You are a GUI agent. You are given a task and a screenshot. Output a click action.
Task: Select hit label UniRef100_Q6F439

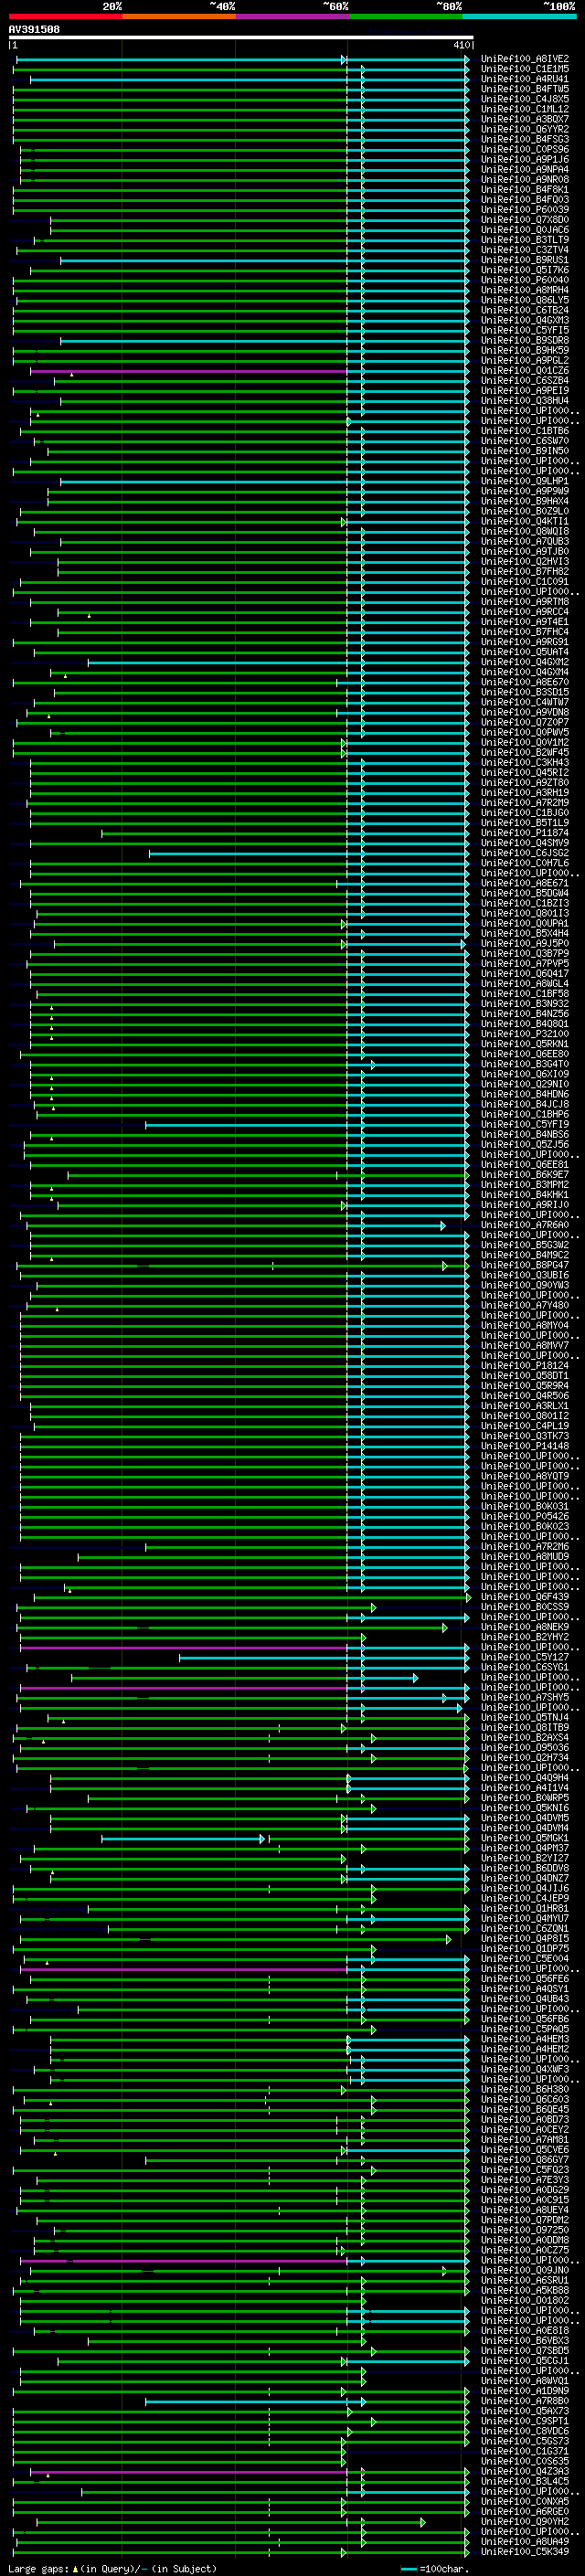[x=524, y=1597]
